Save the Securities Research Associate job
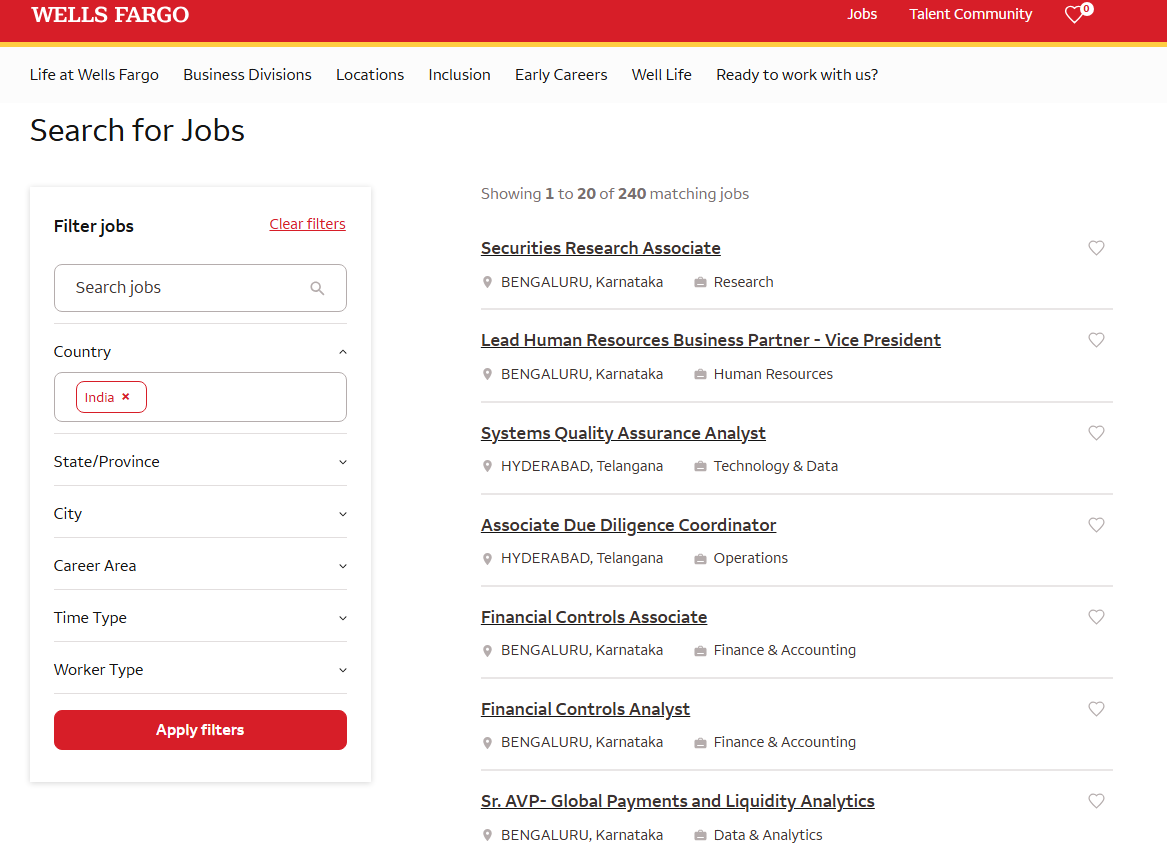Viewport: 1167px width, 847px height. 1096,248
